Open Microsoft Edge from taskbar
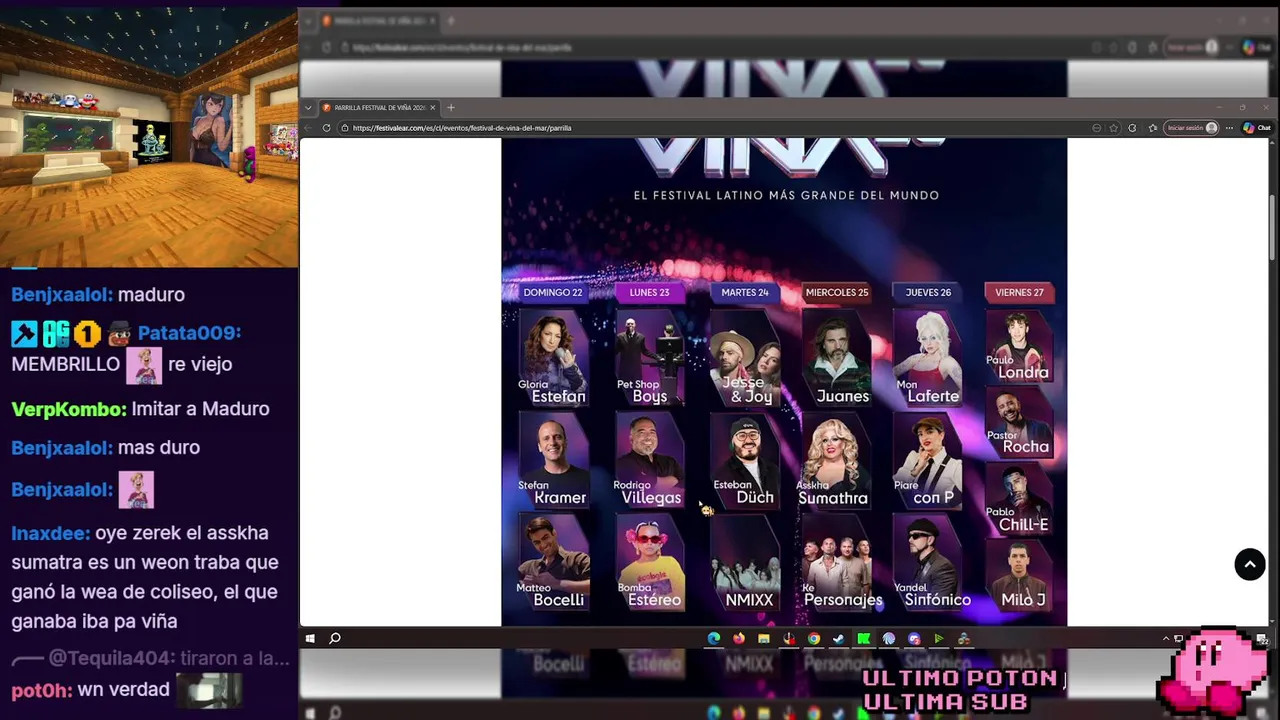The image size is (1280, 720). 714,638
